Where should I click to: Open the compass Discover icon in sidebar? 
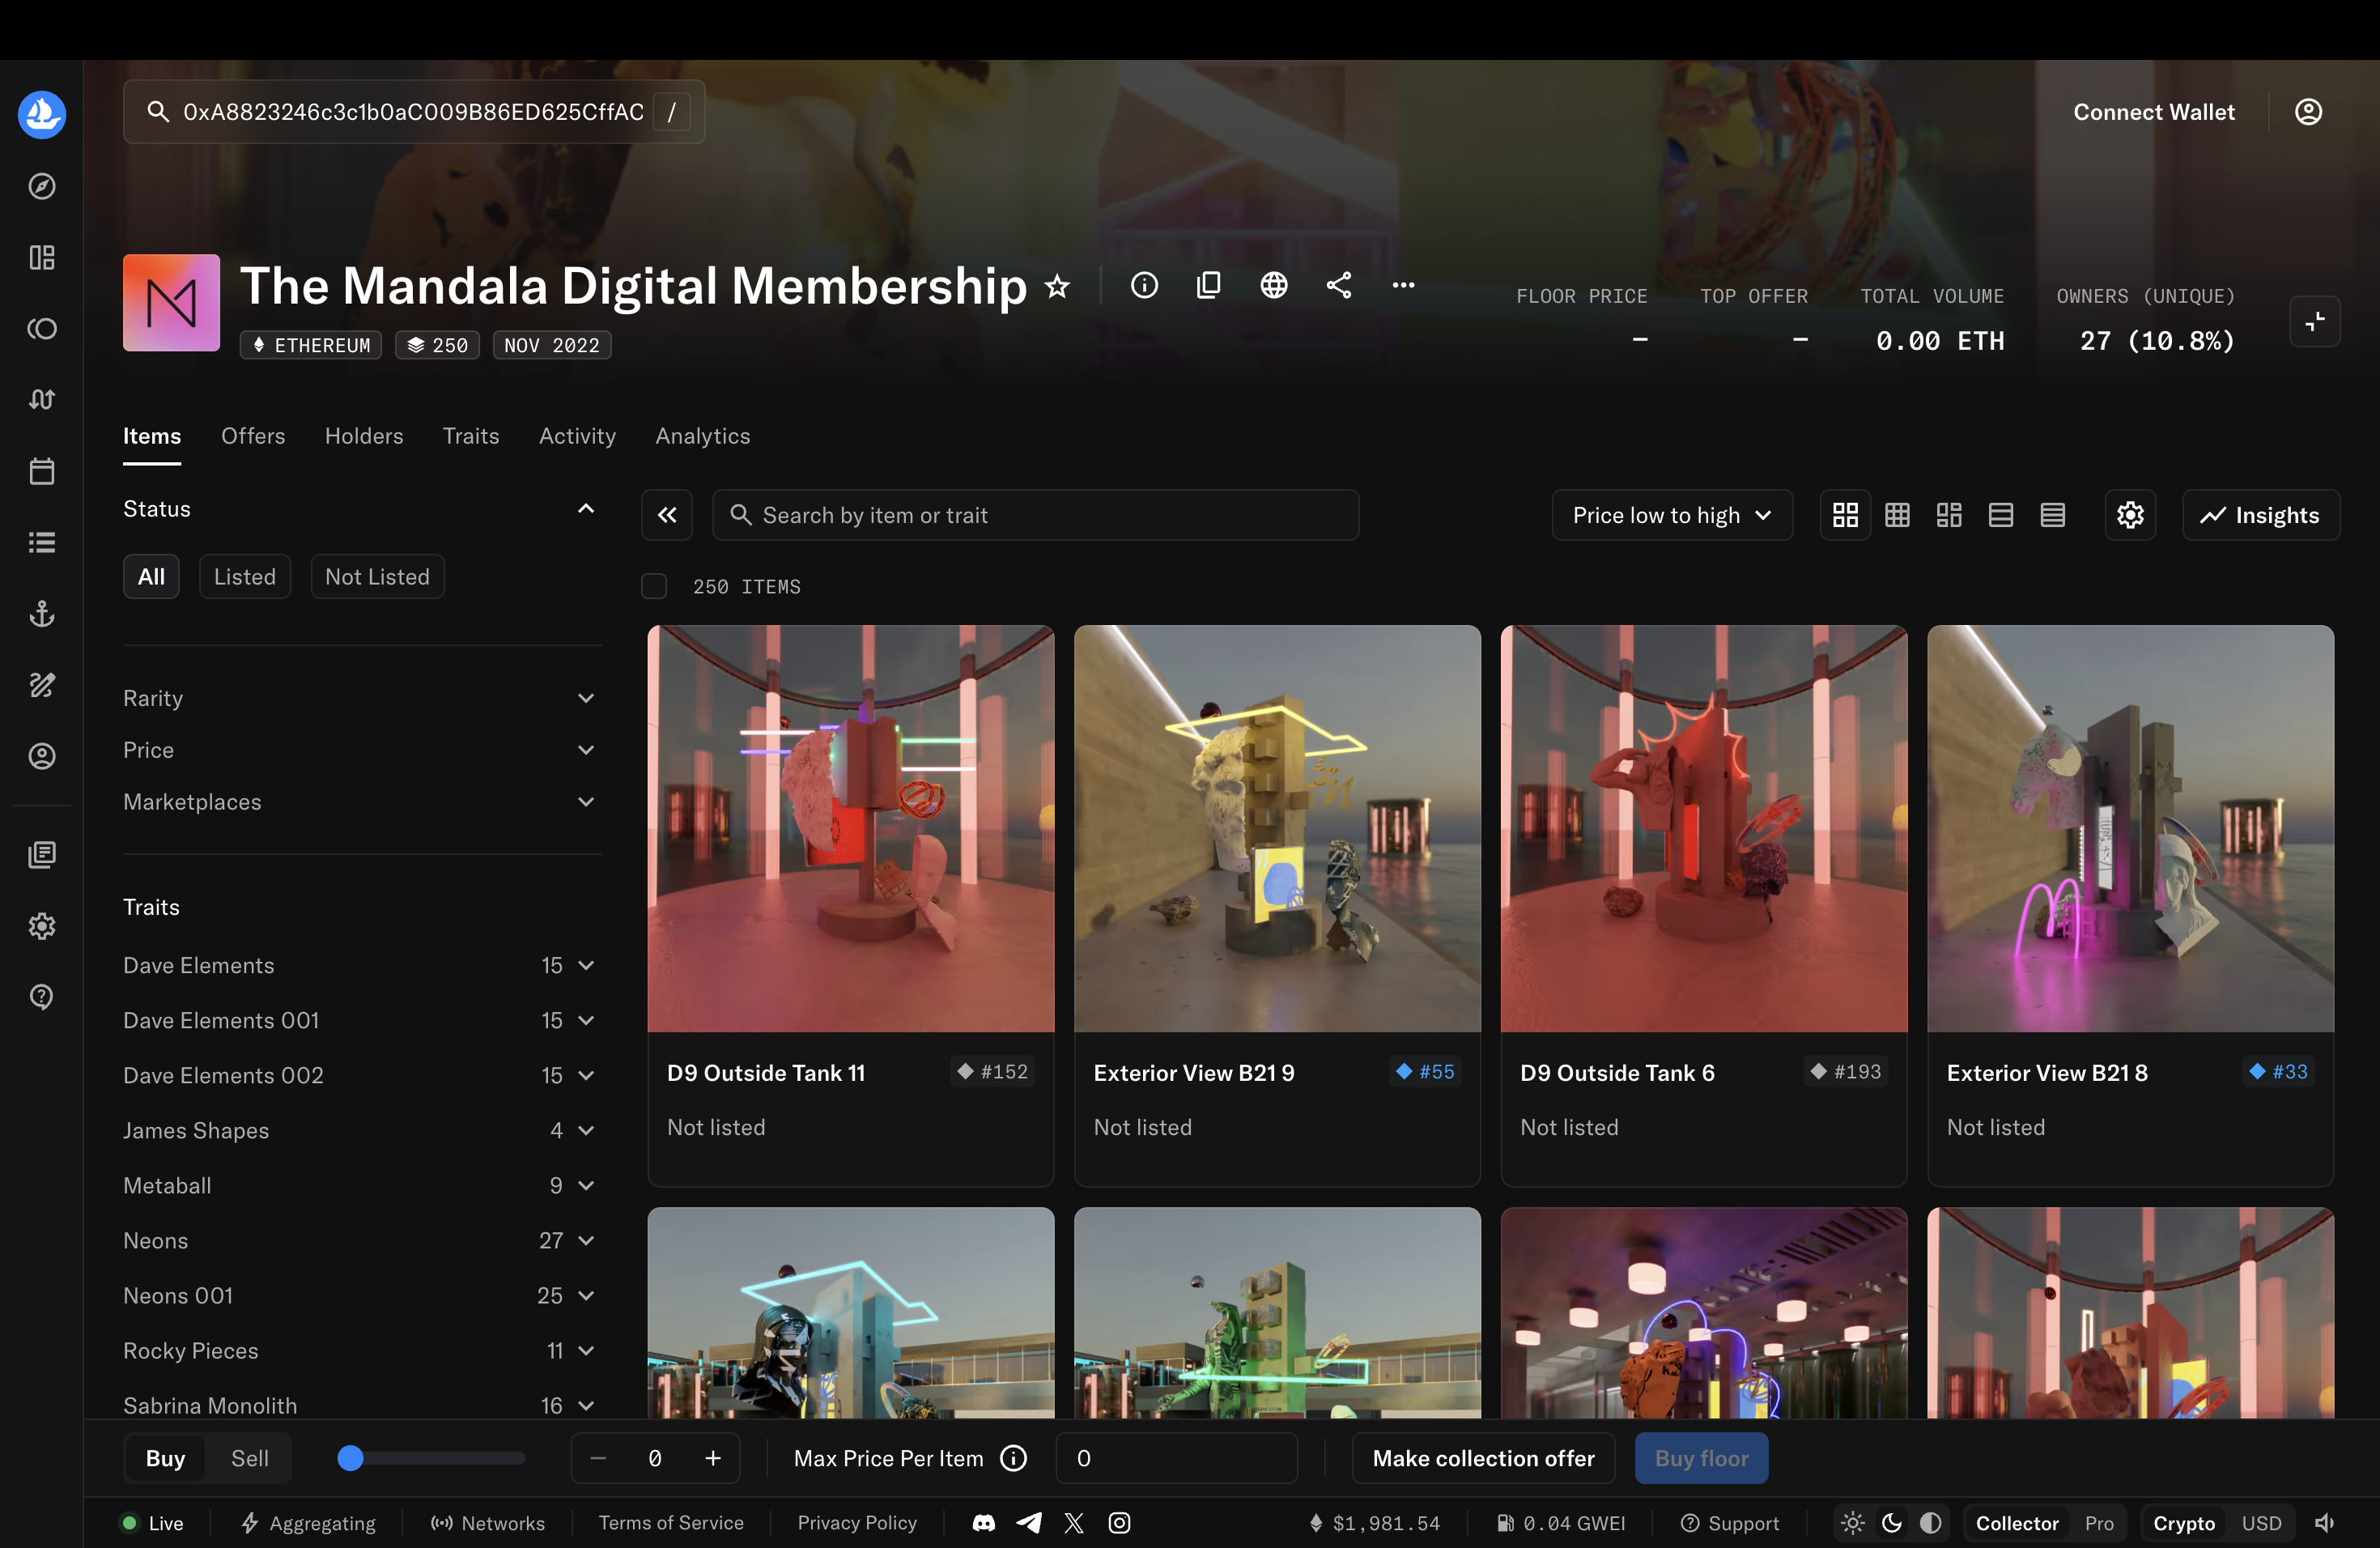pyautogui.click(x=42, y=186)
